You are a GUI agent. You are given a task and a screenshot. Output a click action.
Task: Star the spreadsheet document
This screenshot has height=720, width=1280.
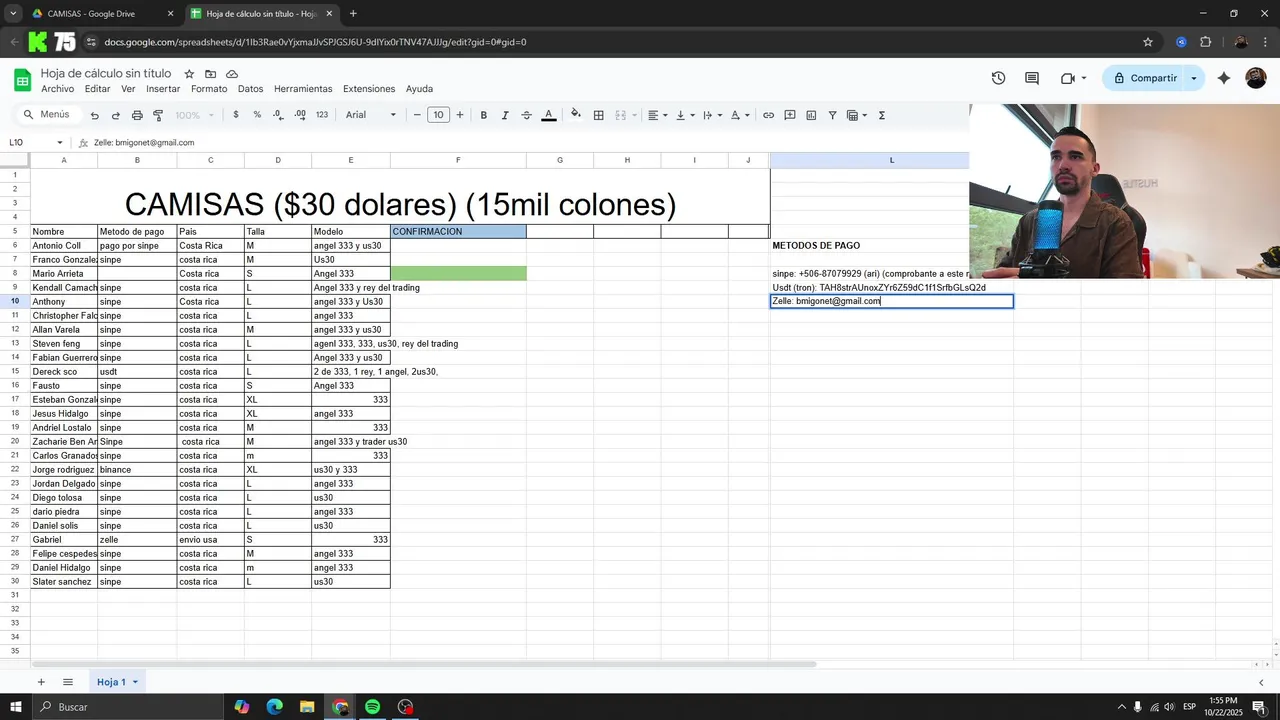[189, 74]
